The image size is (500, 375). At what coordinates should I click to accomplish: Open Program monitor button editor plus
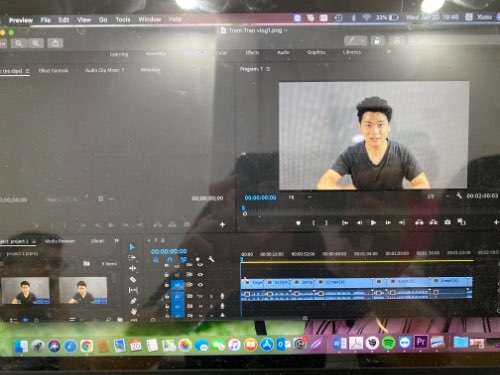[x=496, y=222]
